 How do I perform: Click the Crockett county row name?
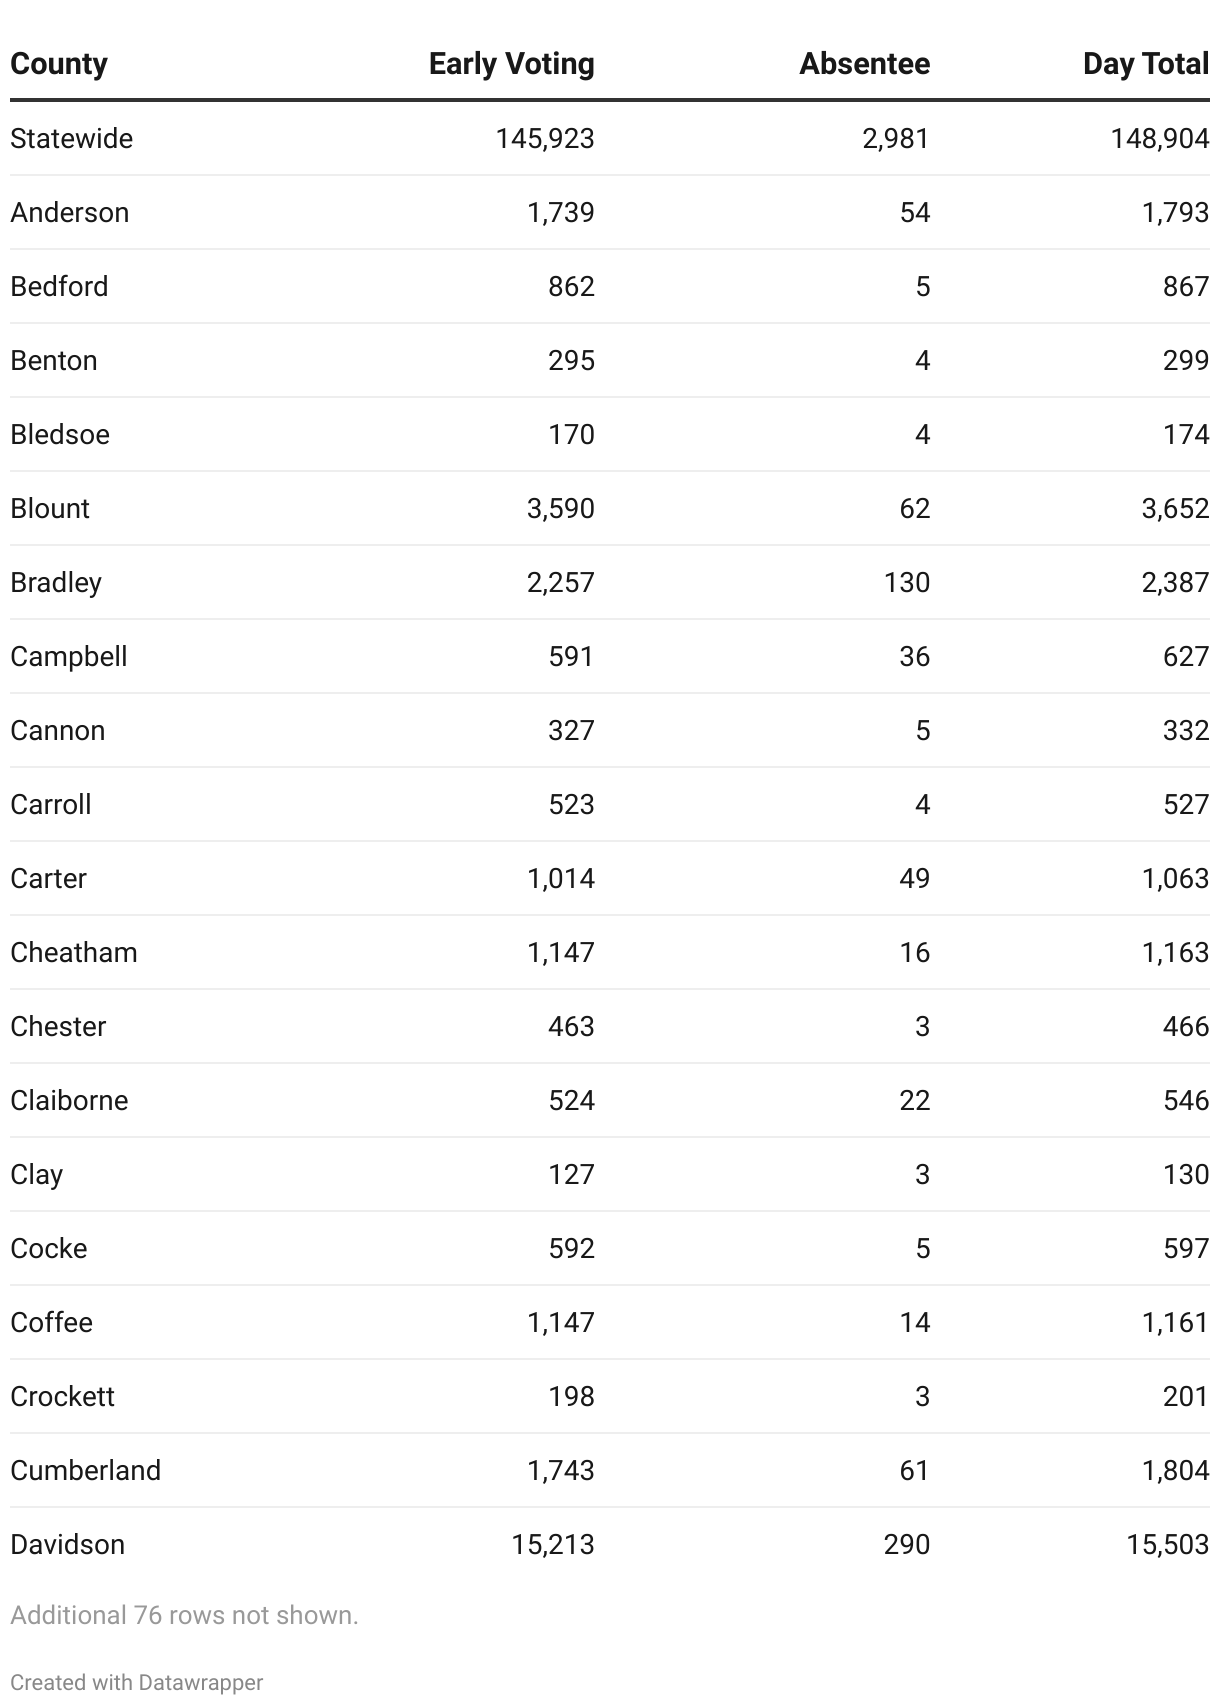[62, 1396]
